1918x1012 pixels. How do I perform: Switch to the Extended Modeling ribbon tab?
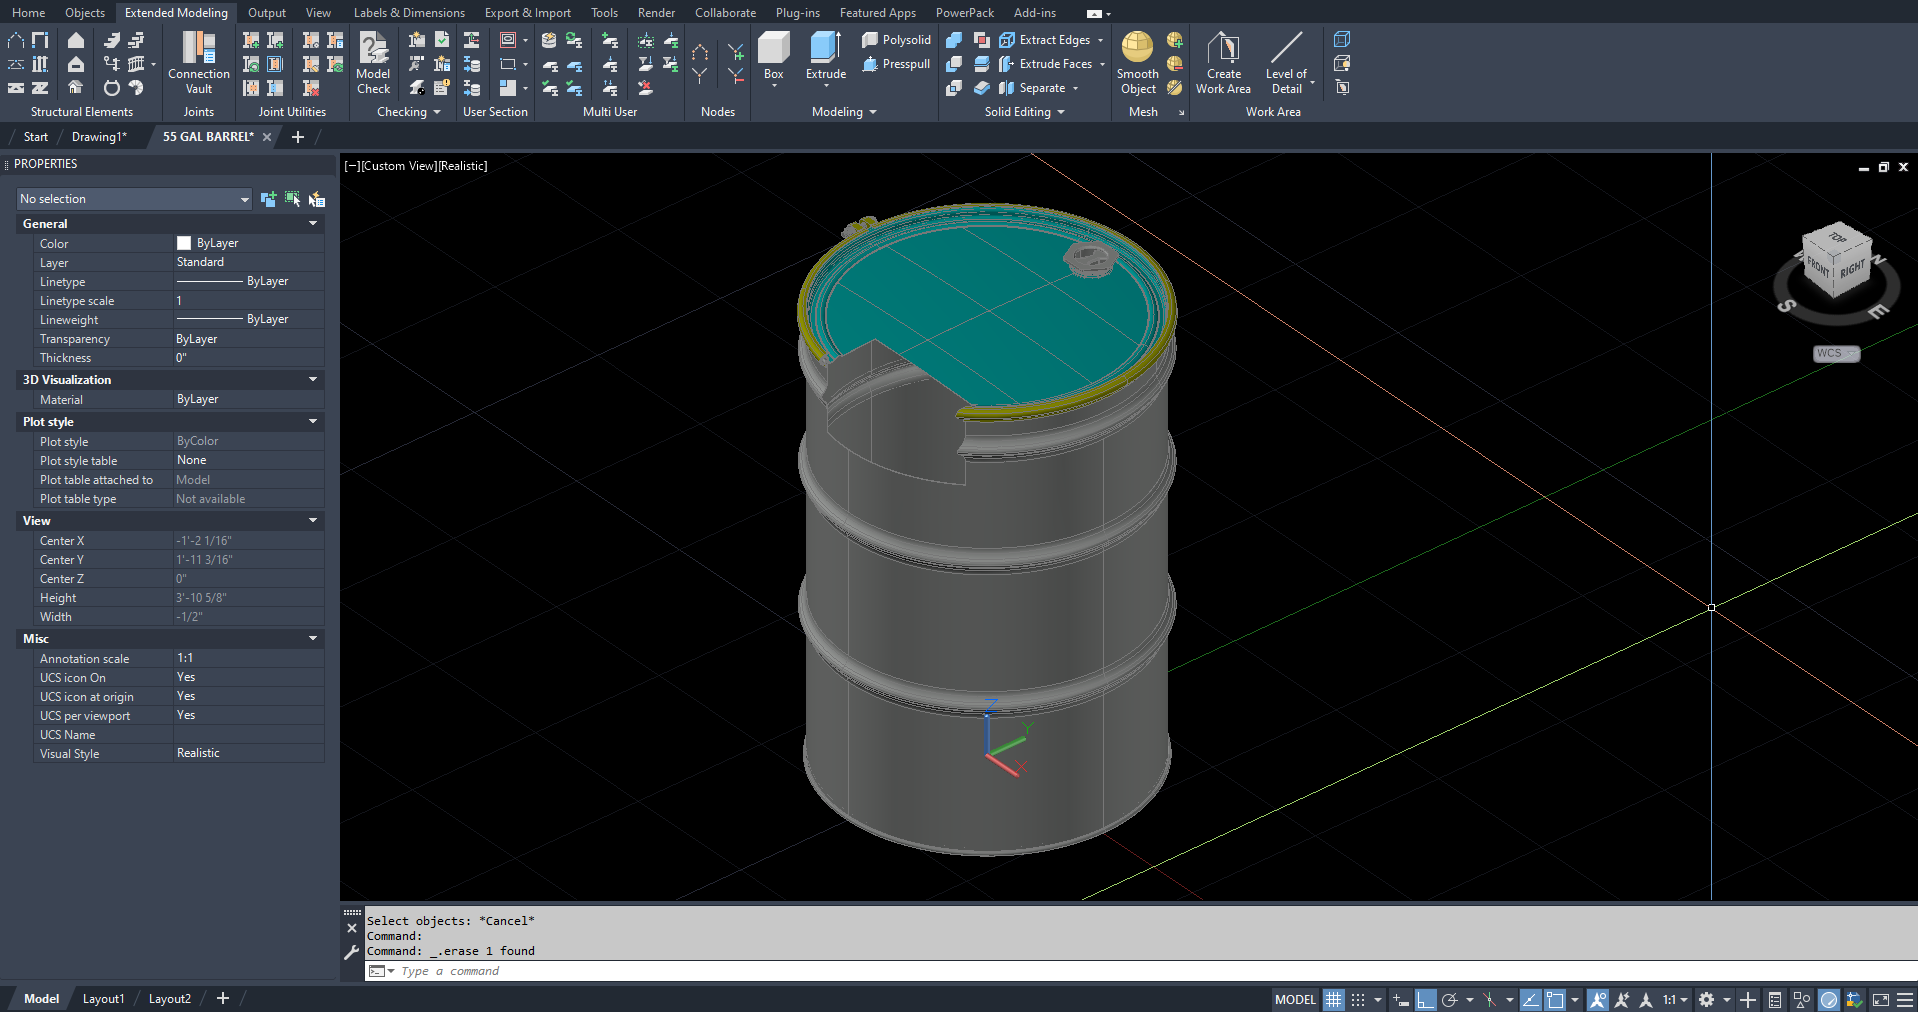point(176,12)
